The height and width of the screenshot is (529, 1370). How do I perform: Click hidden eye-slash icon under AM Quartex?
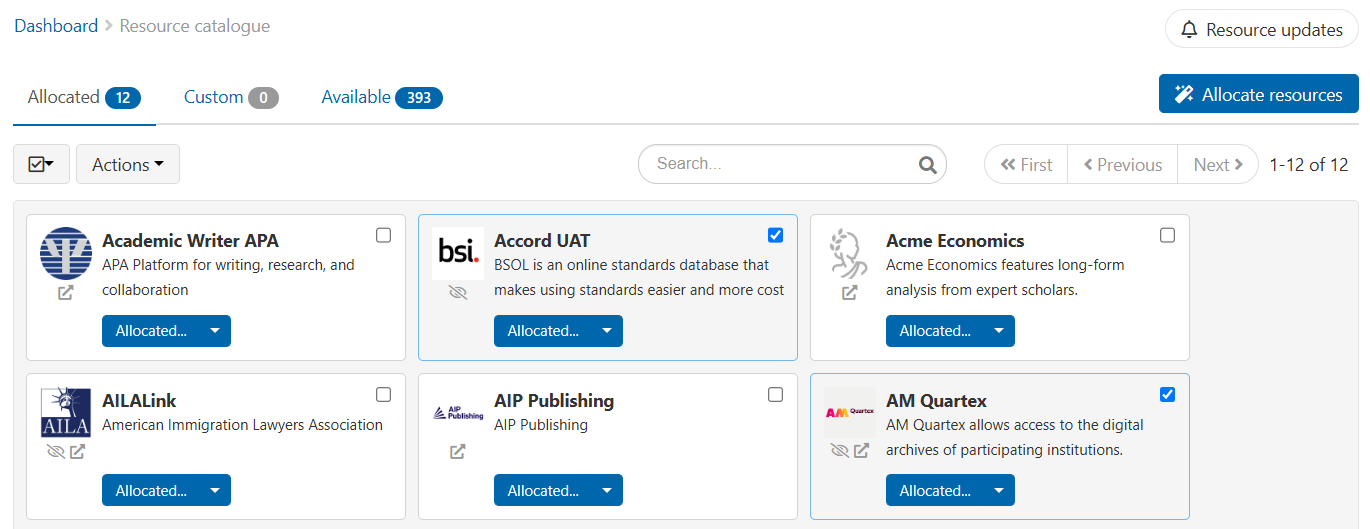[x=840, y=452]
